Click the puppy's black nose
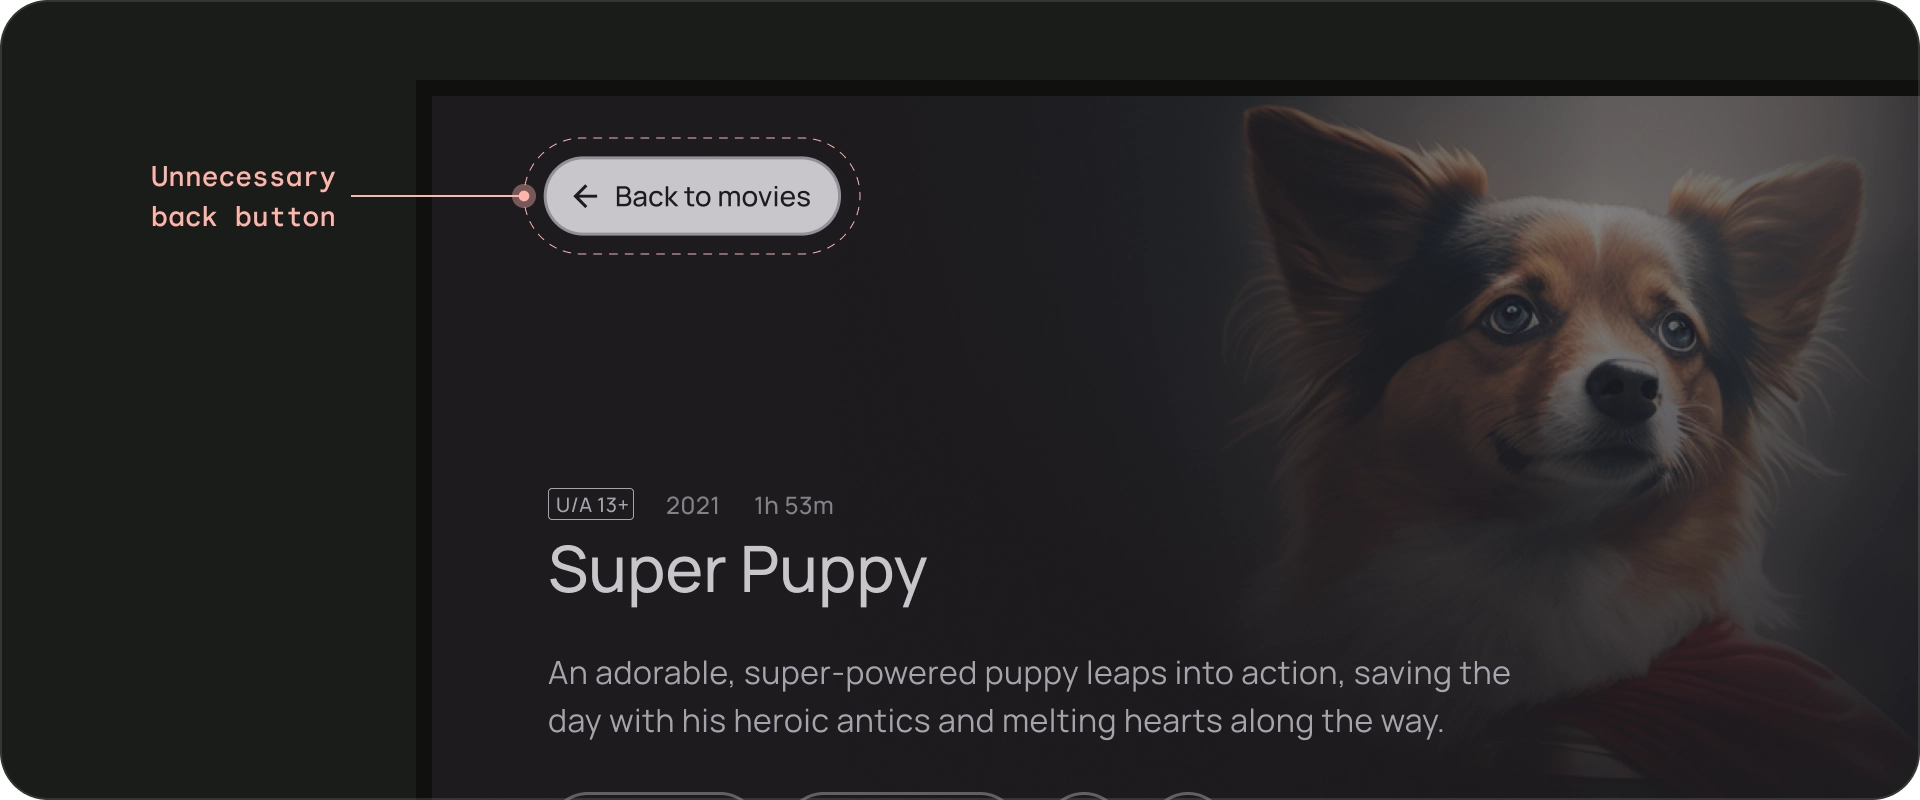The height and width of the screenshot is (800, 1920). [1622, 388]
